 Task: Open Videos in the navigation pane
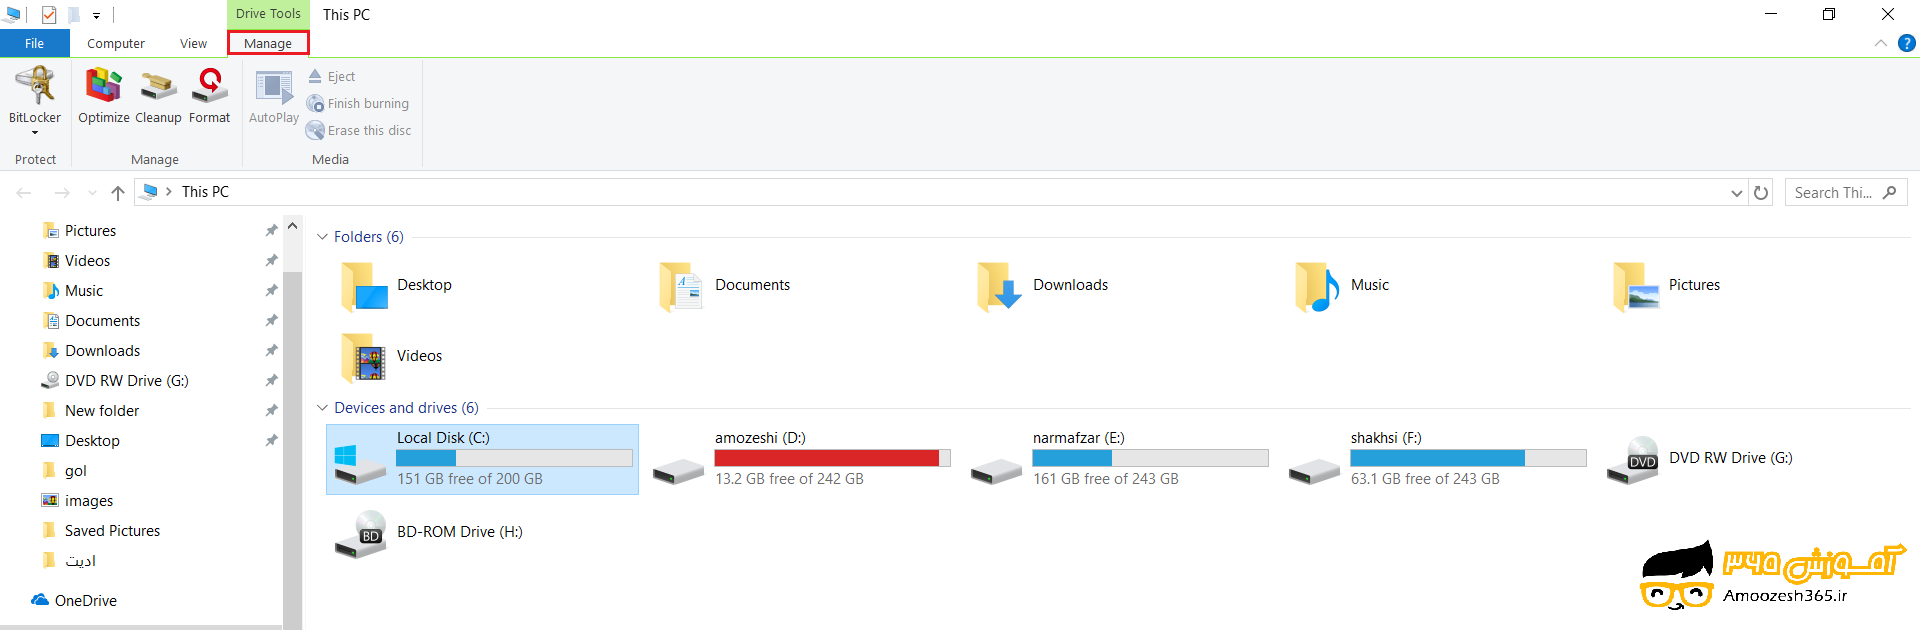point(87,261)
